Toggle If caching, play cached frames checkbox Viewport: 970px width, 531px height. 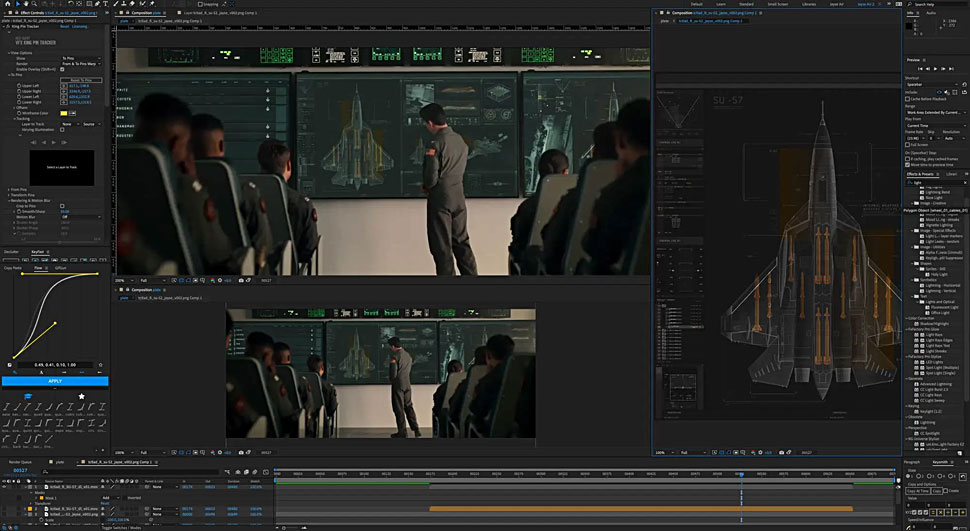pos(908,159)
